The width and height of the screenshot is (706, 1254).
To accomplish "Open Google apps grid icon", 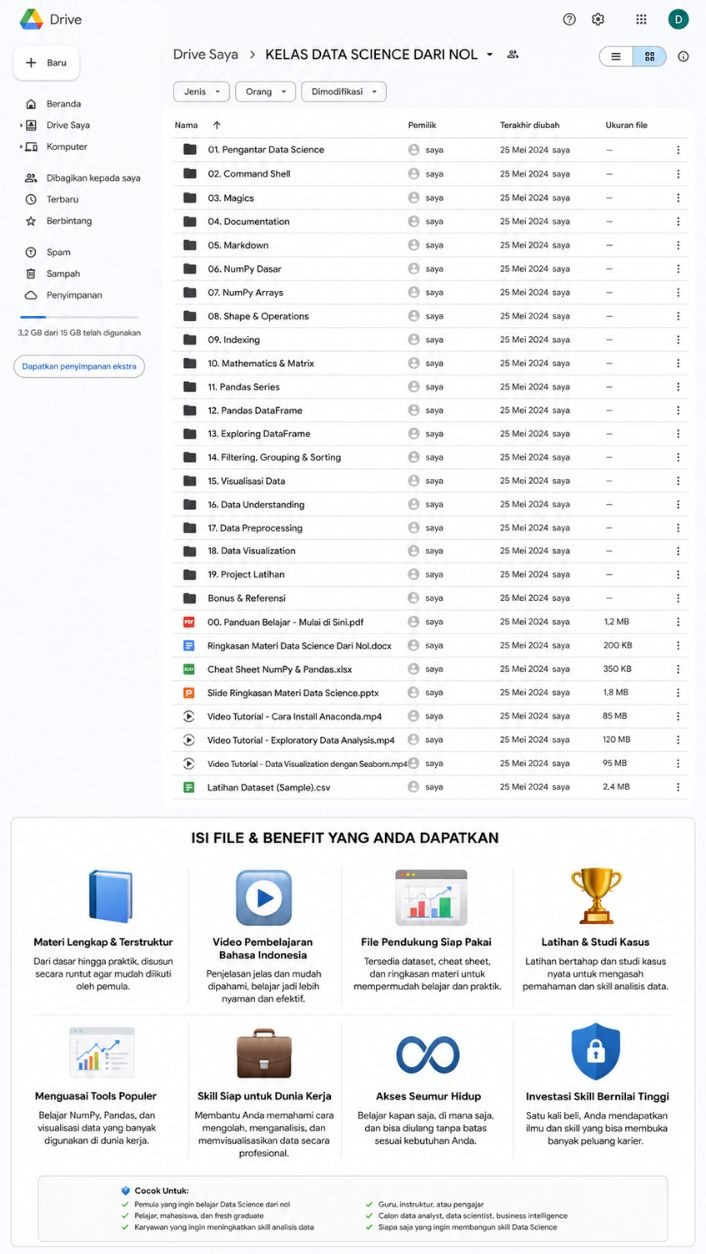I will (x=641, y=19).
